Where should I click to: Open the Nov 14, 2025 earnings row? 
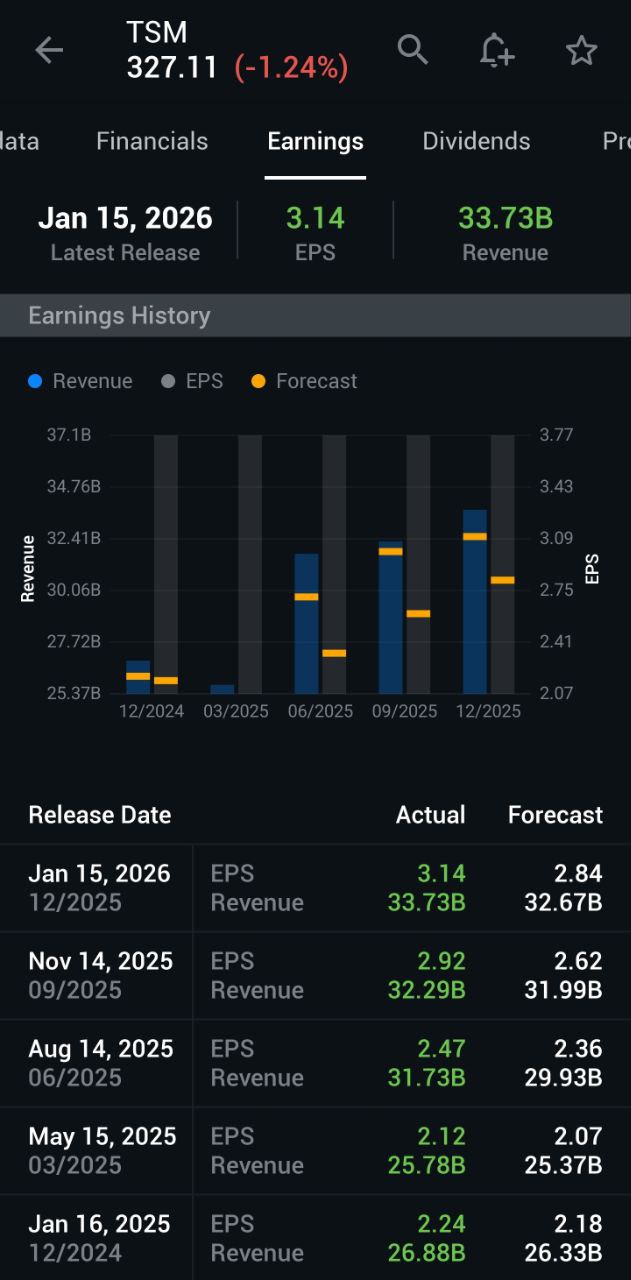point(315,975)
